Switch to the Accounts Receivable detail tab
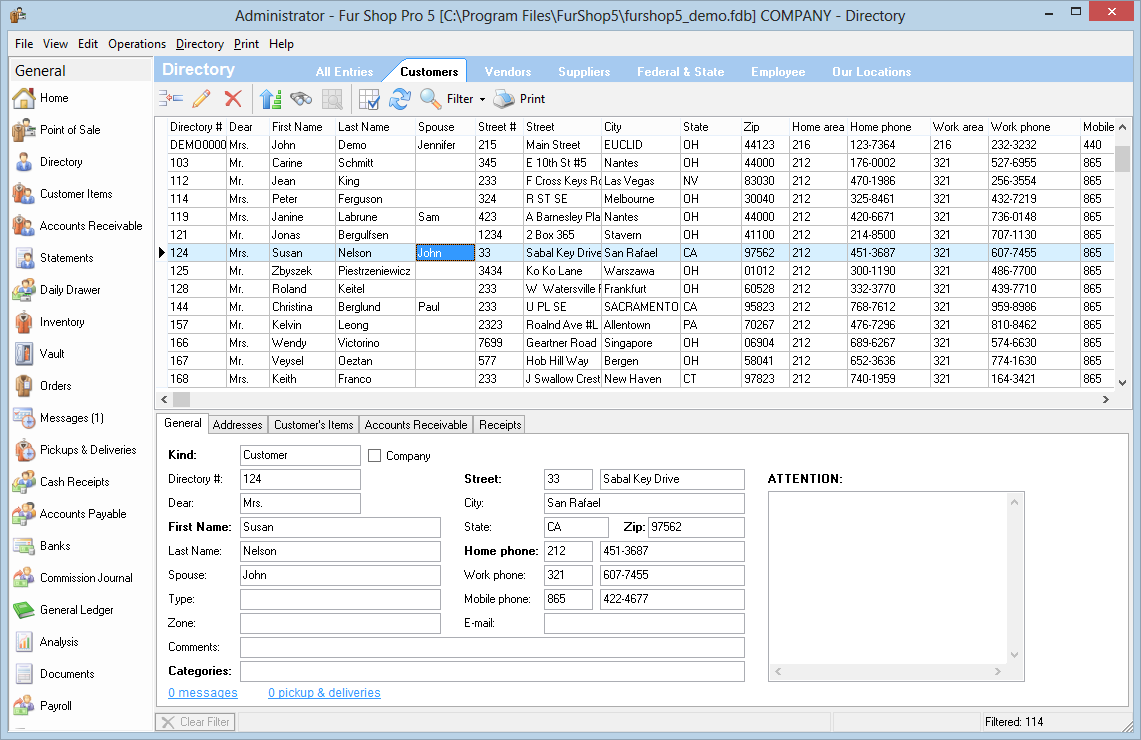The image size is (1141, 740). (416, 425)
